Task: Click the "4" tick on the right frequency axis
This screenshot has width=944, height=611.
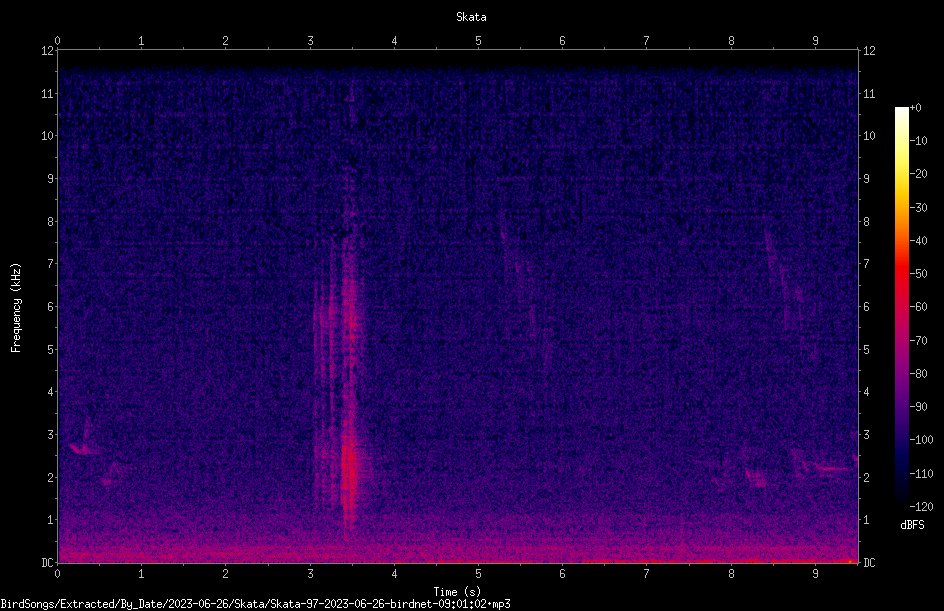Action: pos(866,392)
